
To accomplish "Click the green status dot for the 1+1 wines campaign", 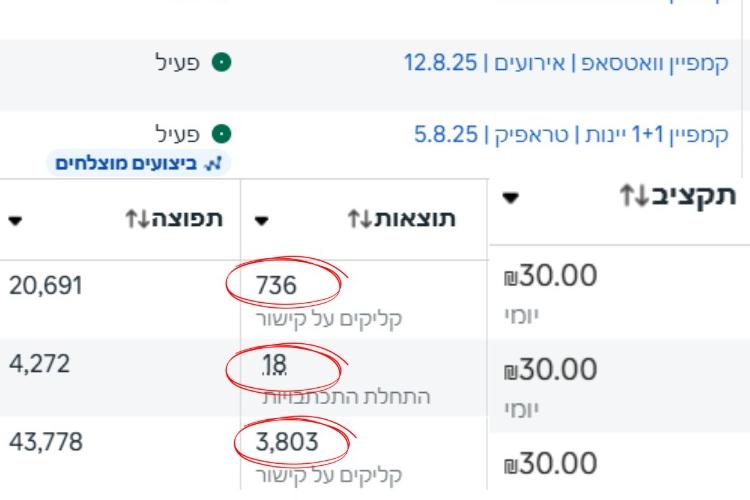I will 223,134.
